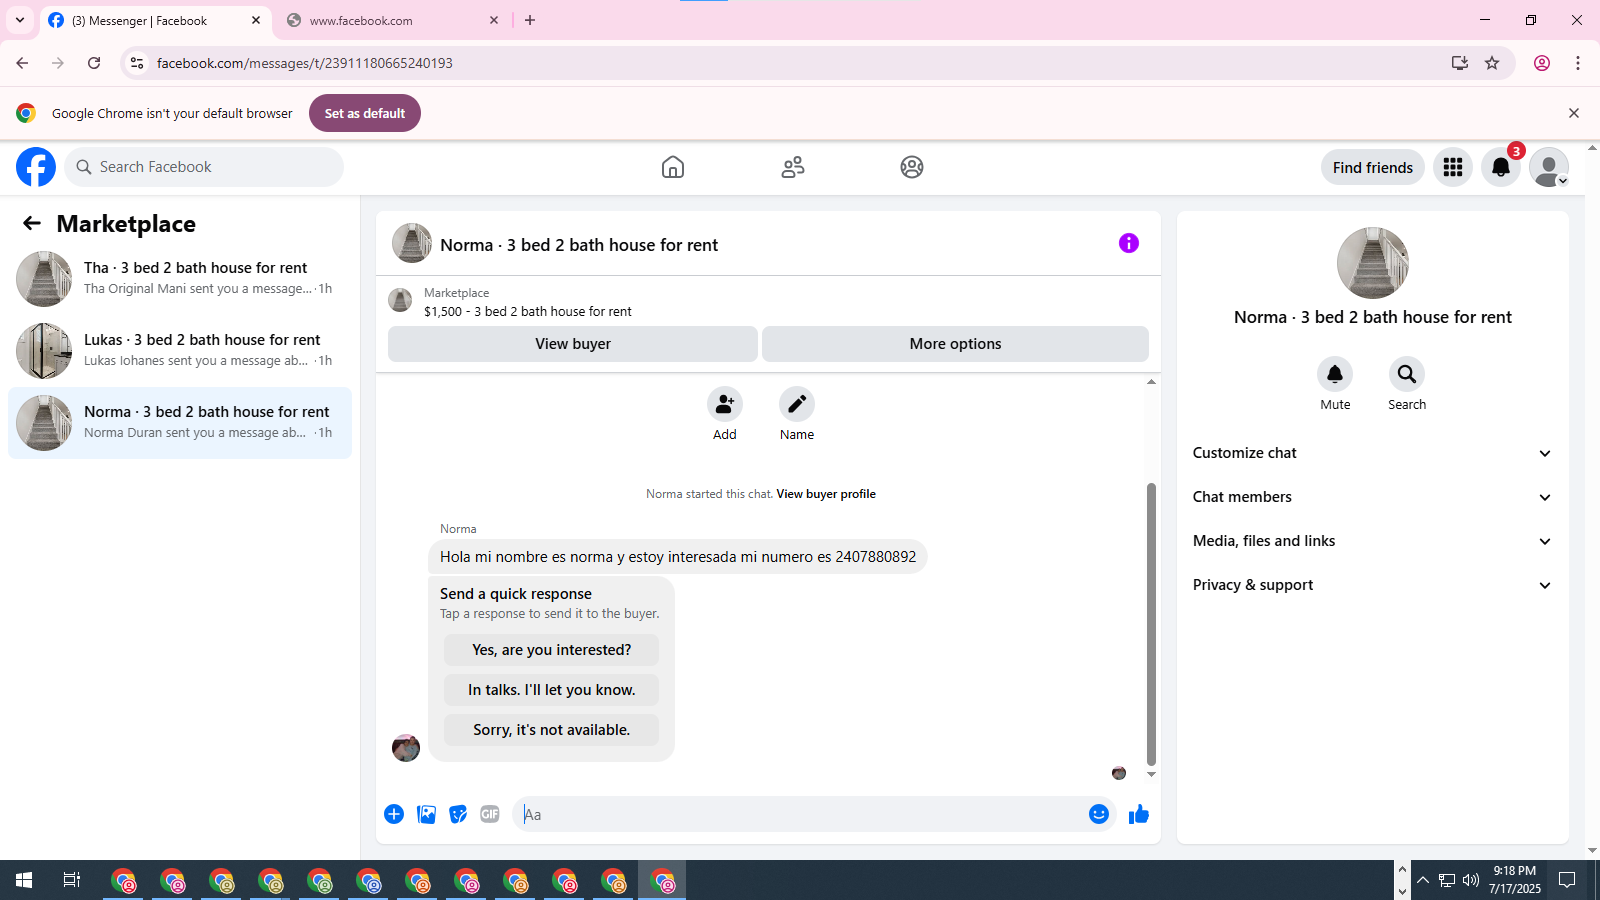The image size is (1600, 900).
Task: Mute the conversation with the bell icon
Action: (1335, 374)
